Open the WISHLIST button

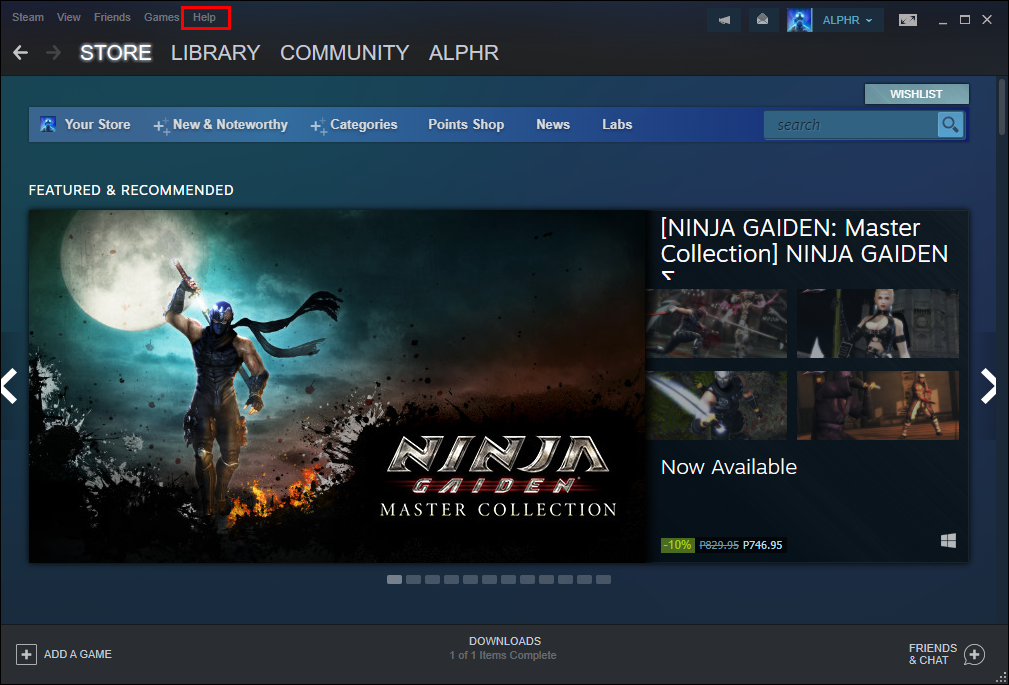[x=916, y=94]
